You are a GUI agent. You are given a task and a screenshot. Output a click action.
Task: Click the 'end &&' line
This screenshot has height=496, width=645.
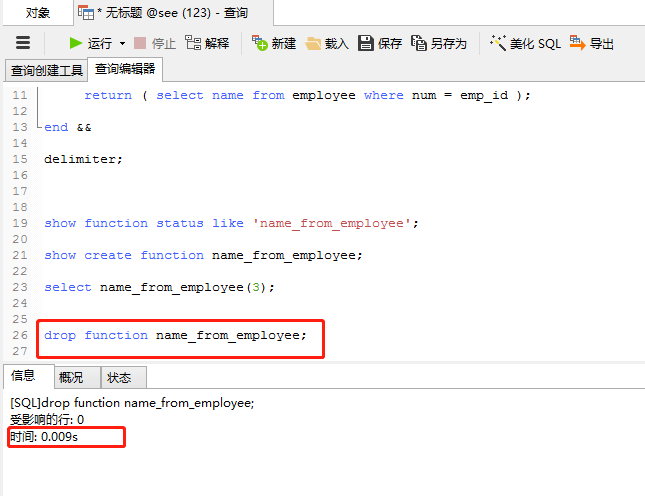68,127
